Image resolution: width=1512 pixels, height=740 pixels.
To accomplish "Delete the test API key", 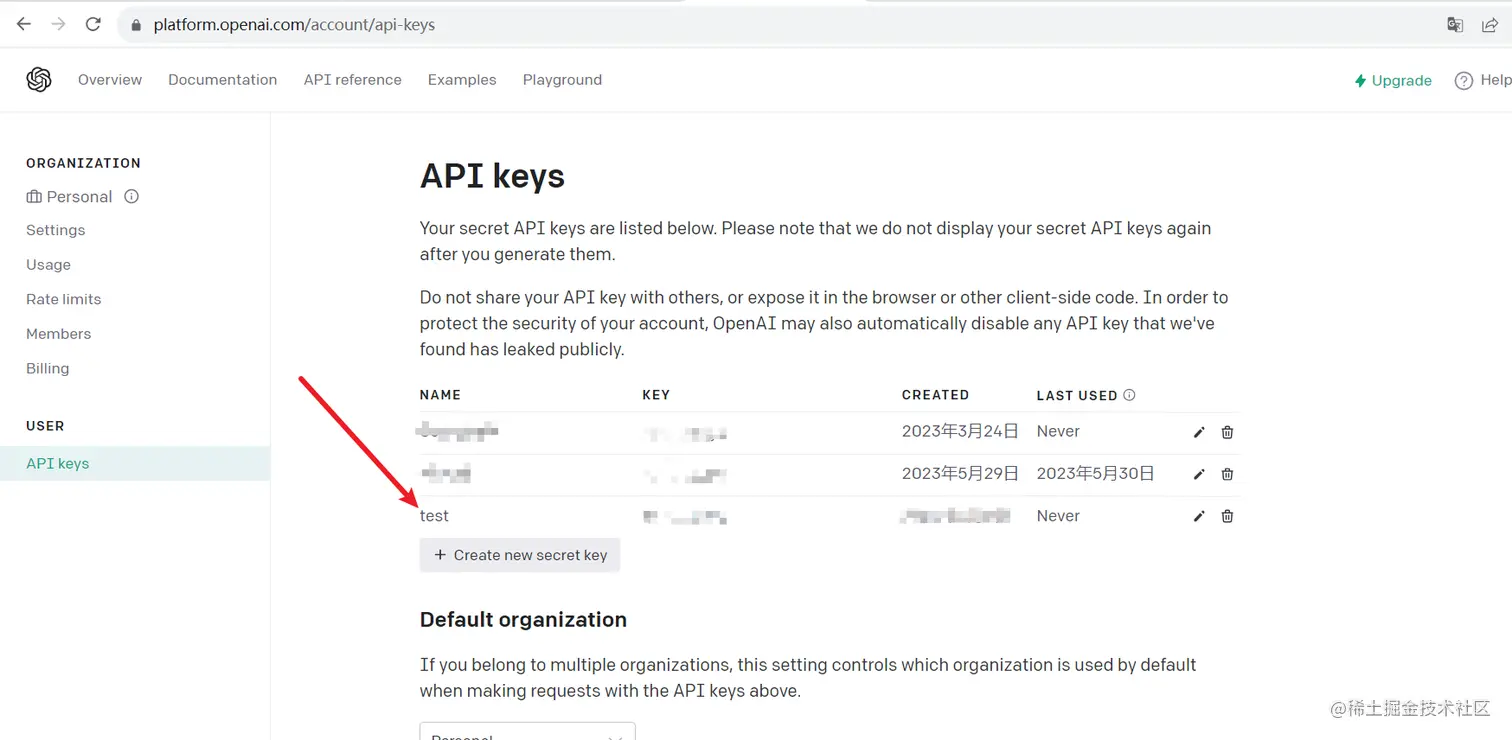I will [x=1227, y=516].
